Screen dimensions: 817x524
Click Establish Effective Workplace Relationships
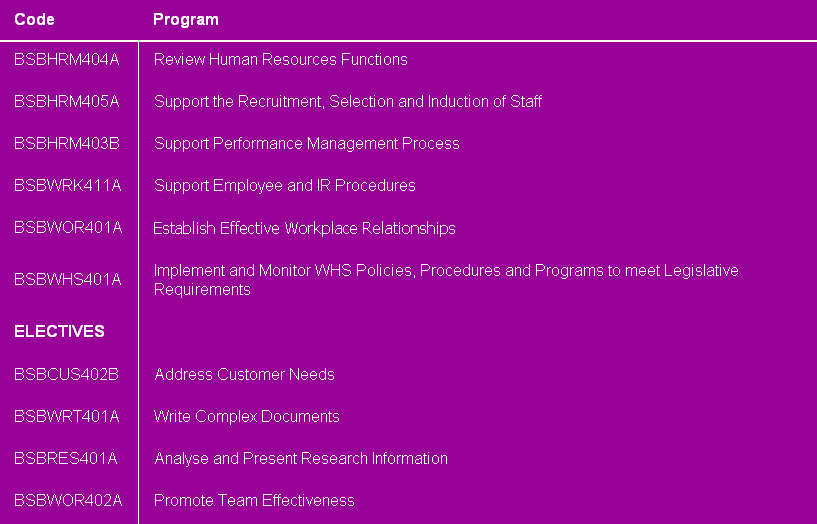304,228
